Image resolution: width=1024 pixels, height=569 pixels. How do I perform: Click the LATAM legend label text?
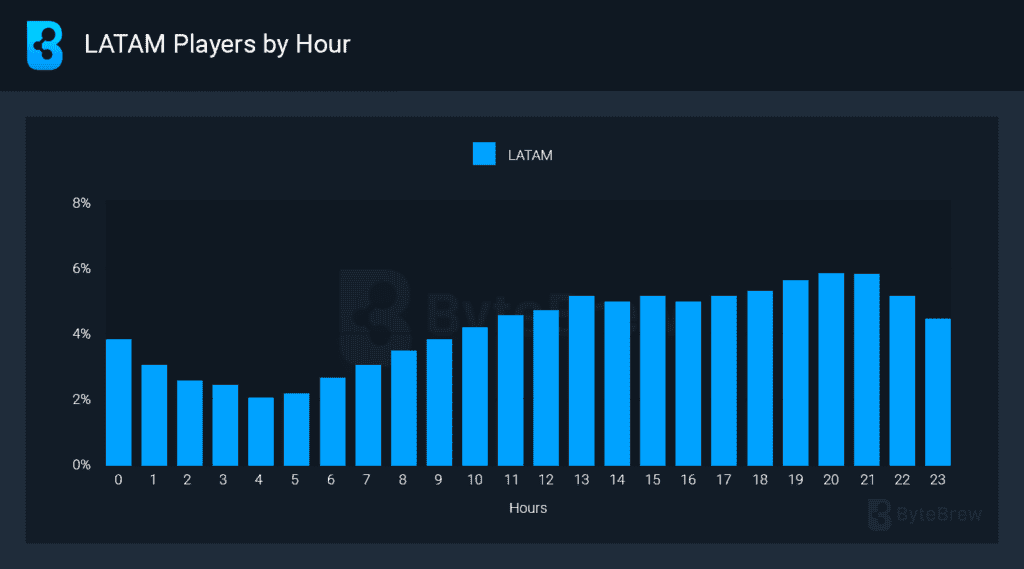tap(530, 155)
